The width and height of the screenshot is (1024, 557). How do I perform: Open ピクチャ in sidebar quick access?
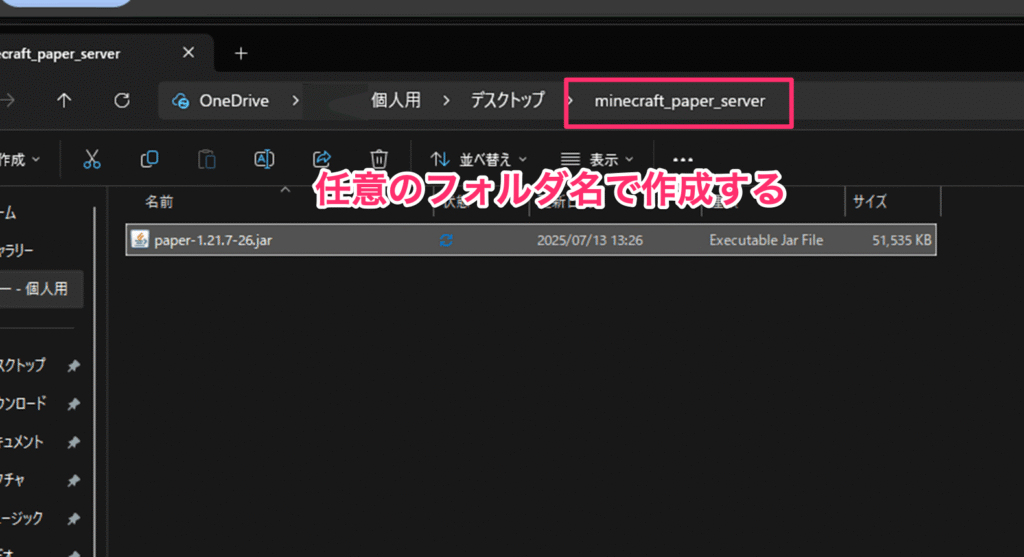pyautogui.click(x=13, y=481)
